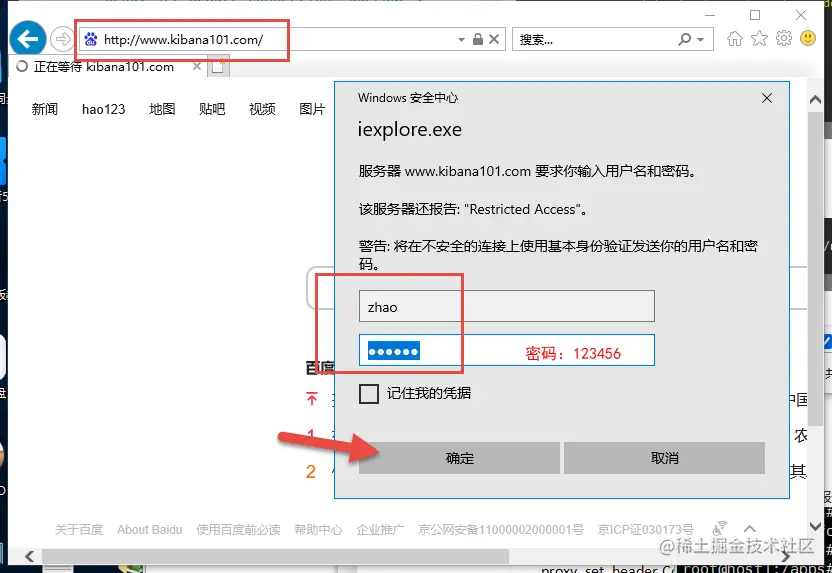
Task: Open About Baidu footer link
Action: point(150,529)
